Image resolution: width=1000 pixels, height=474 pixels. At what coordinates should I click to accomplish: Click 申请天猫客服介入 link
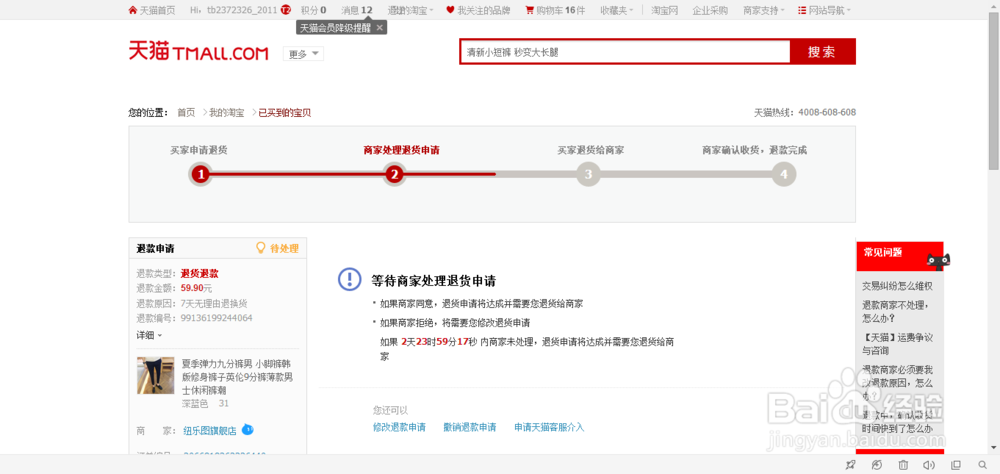(549, 427)
